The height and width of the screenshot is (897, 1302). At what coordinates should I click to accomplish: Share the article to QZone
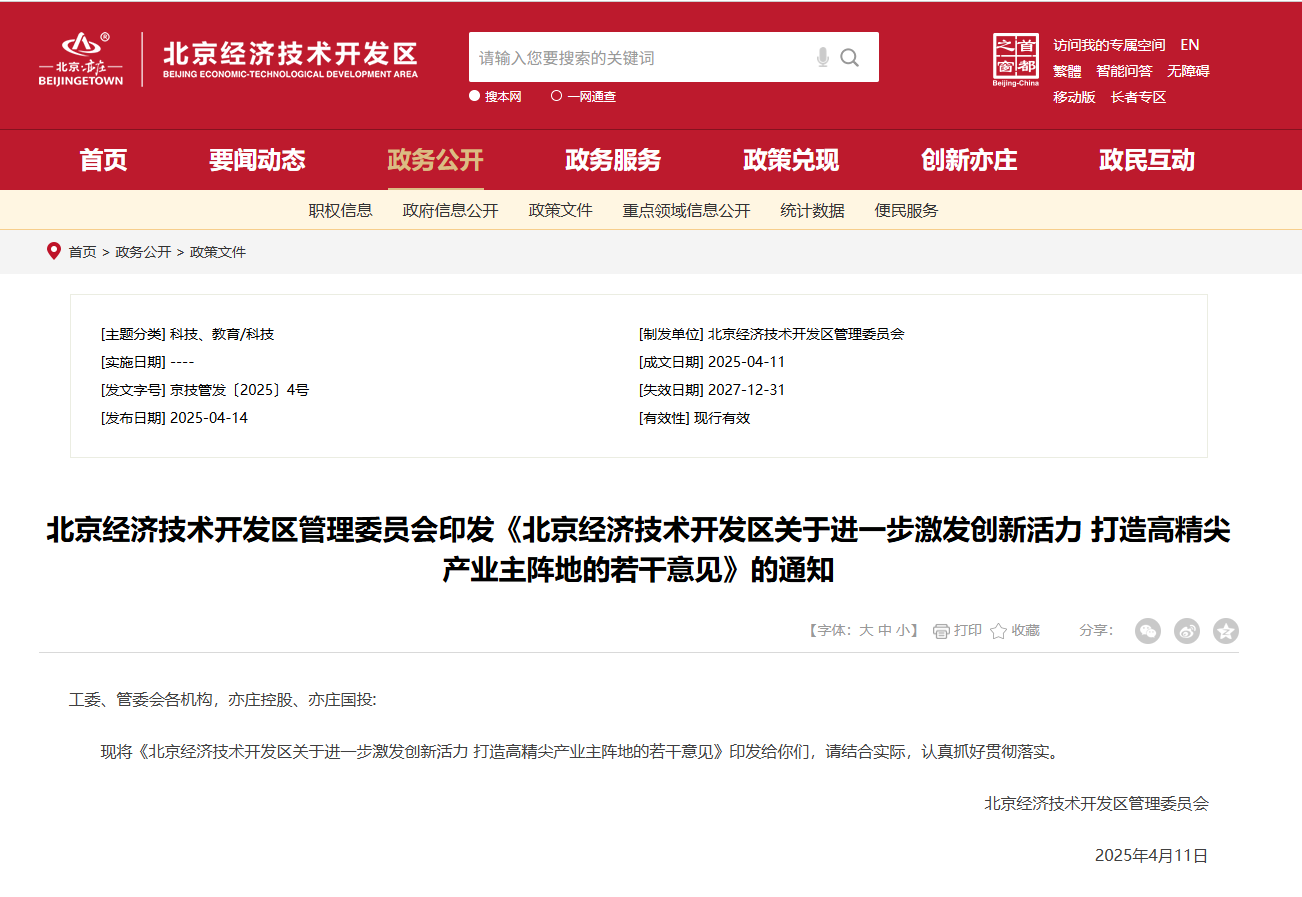pos(1225,631)
